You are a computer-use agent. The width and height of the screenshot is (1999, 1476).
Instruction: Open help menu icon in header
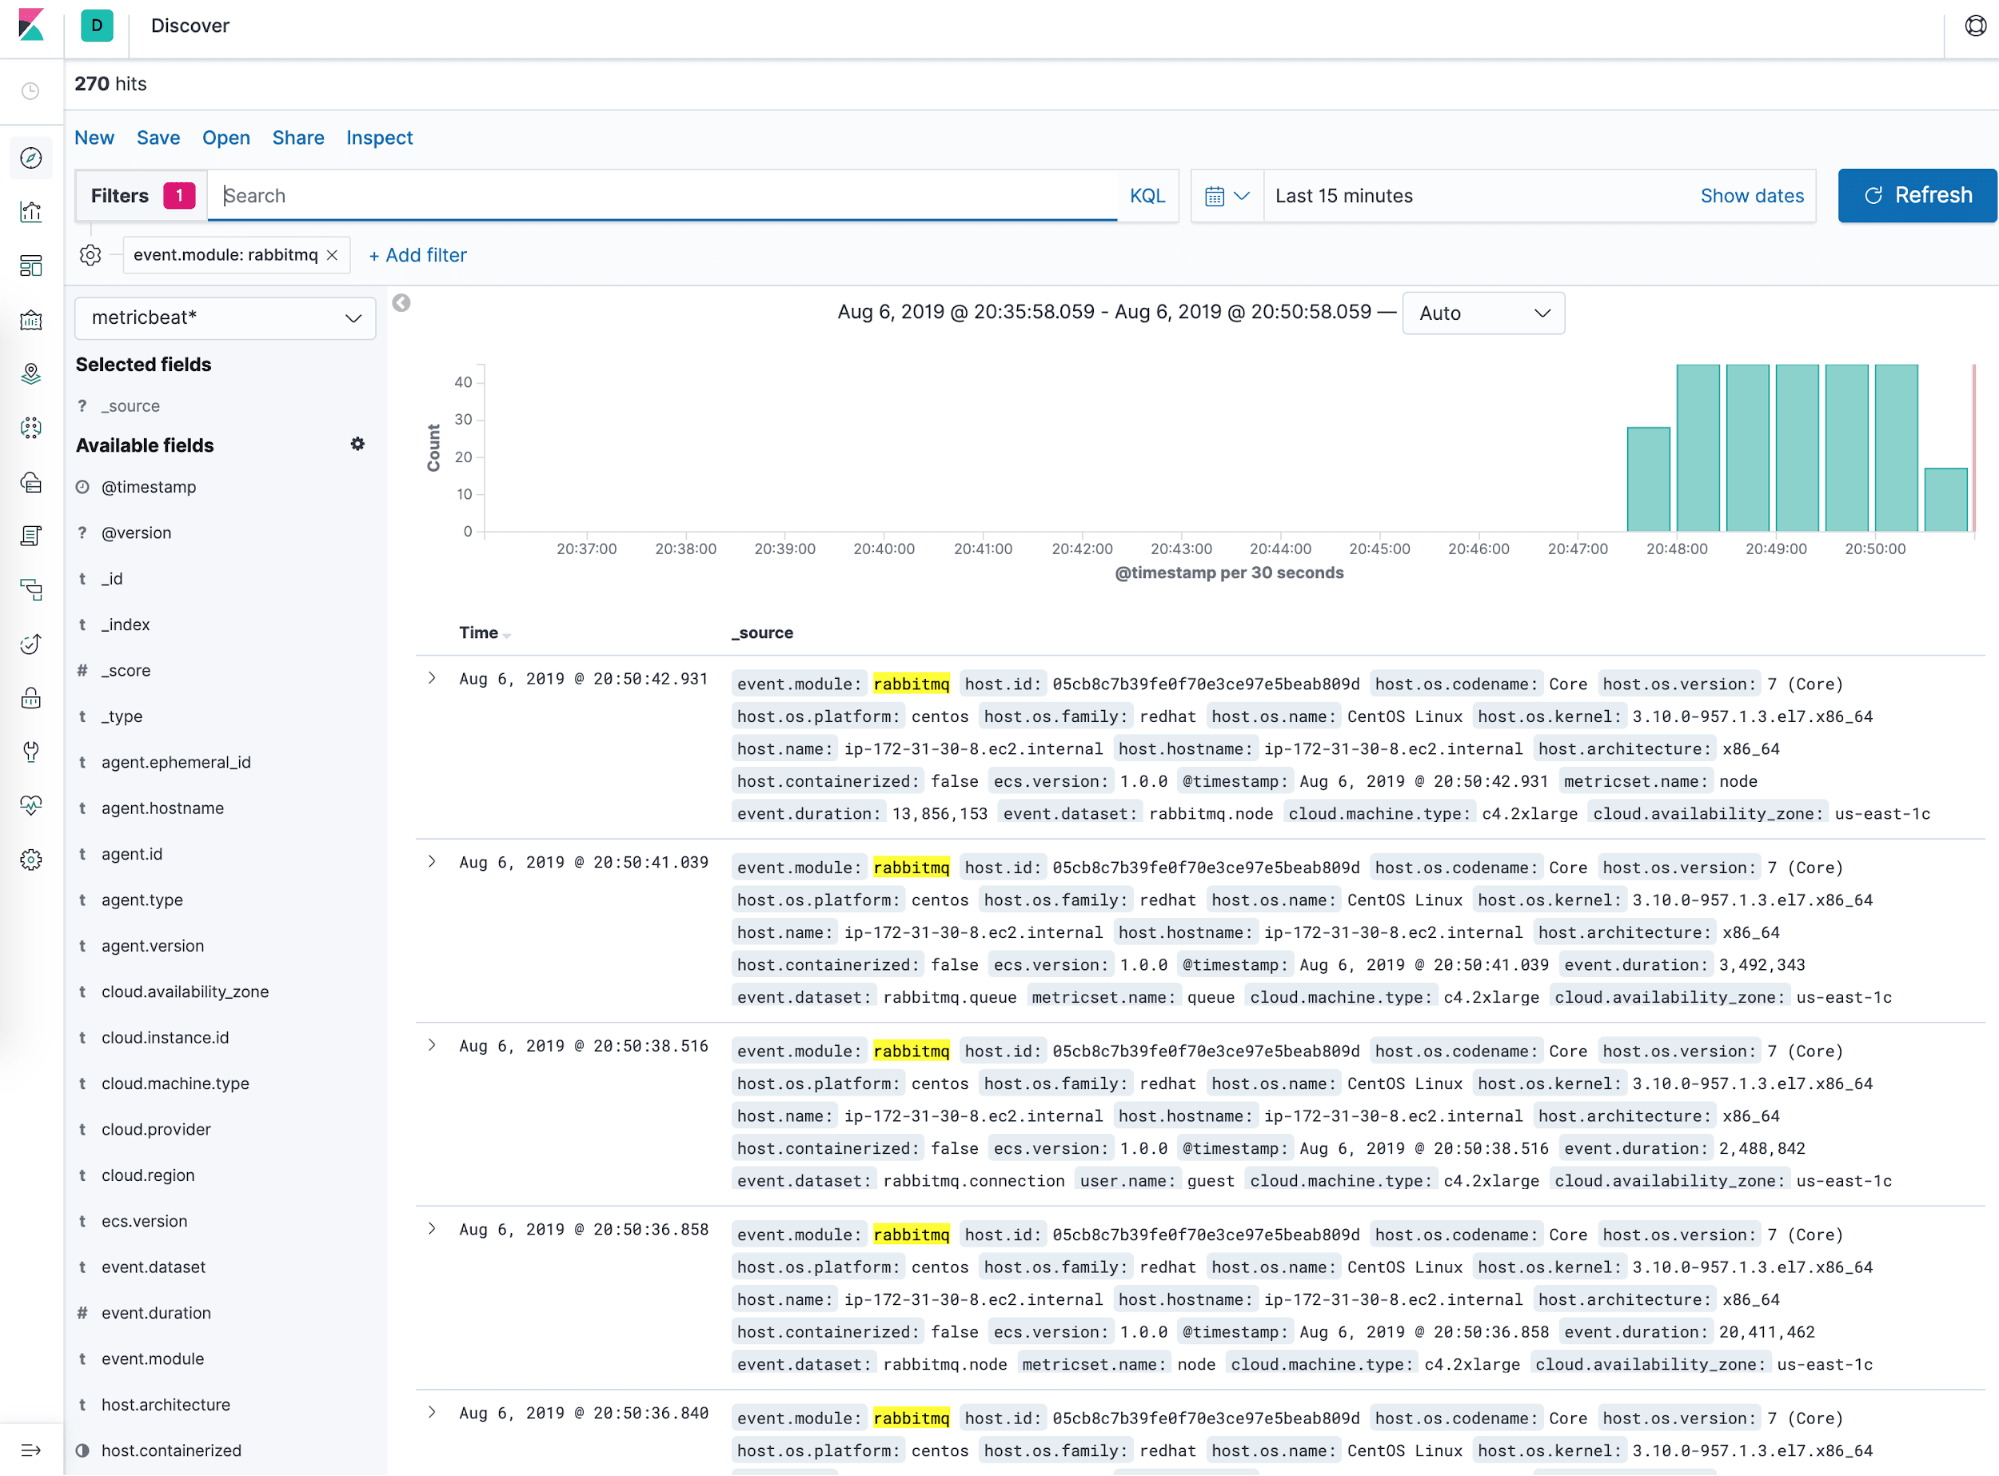pyautogui.click(x=1975, y=26)
